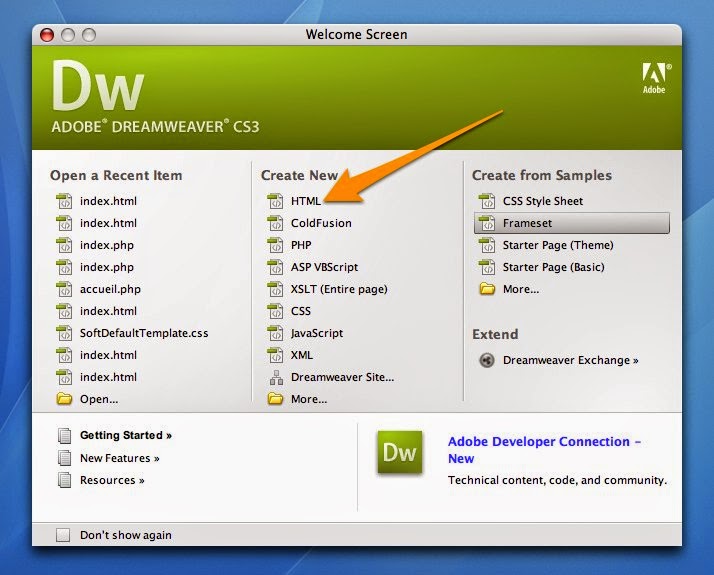The width and height of the screenshot is (714, 575).
Task: Click the page icon beside ColdFusion
Action: coord(275,223)
